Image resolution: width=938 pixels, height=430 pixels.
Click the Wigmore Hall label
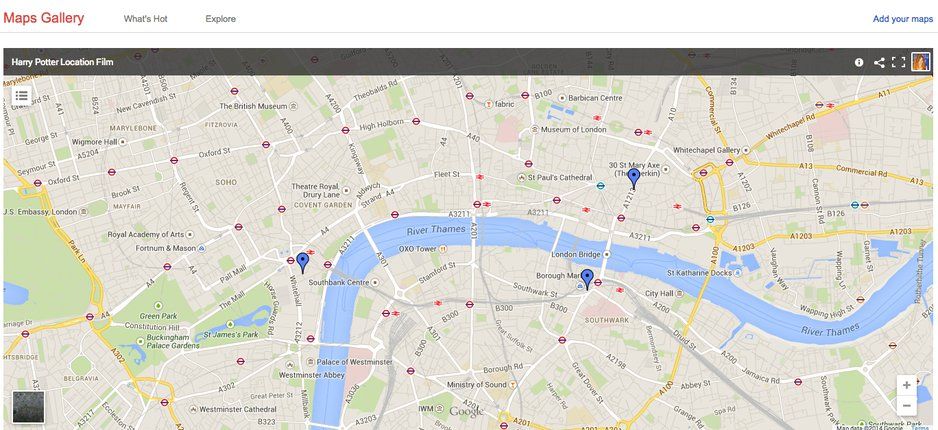(x=95, y=142)
